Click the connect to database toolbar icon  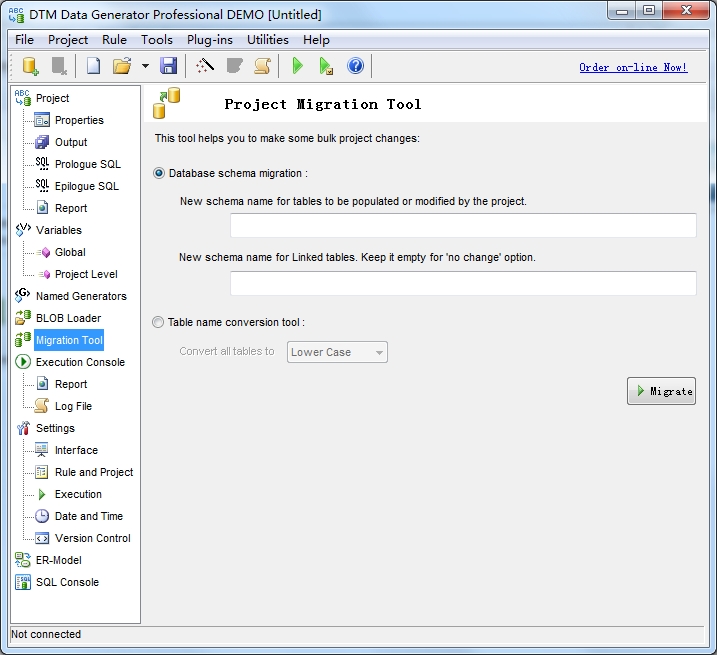(x=31, y=66)
